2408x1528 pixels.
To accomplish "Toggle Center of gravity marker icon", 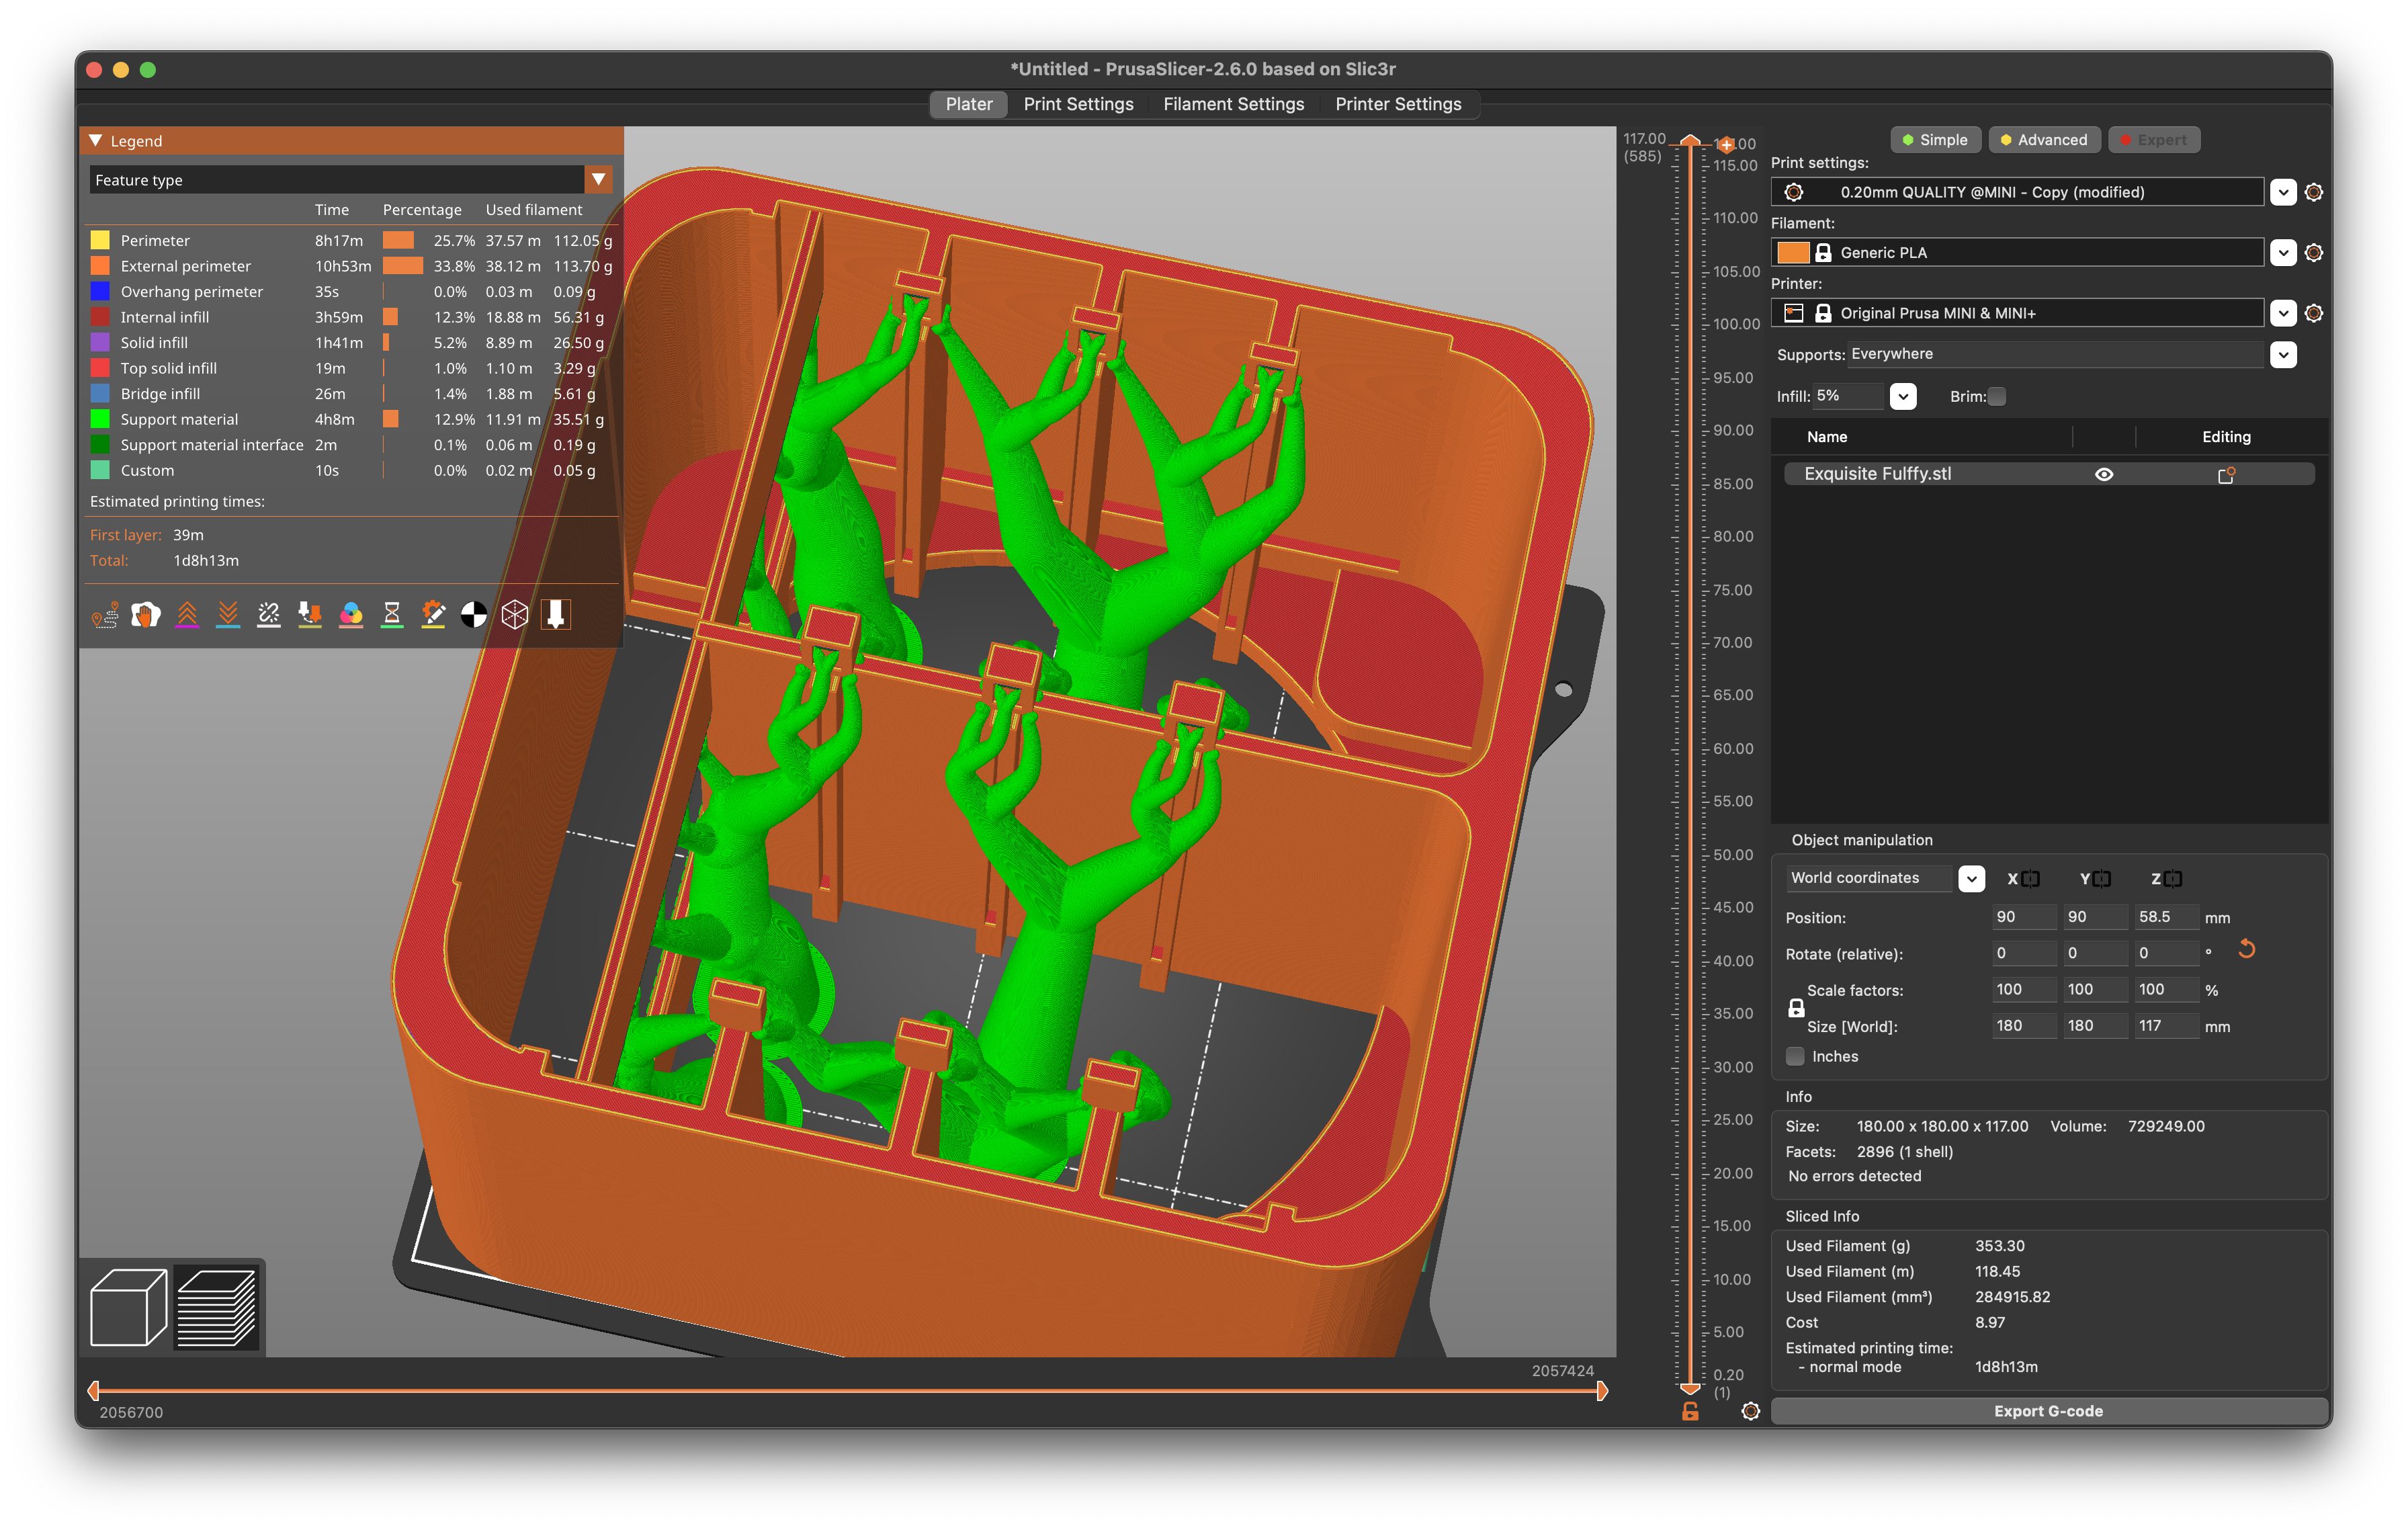I will pyautogui.click(x=474, y=615).
